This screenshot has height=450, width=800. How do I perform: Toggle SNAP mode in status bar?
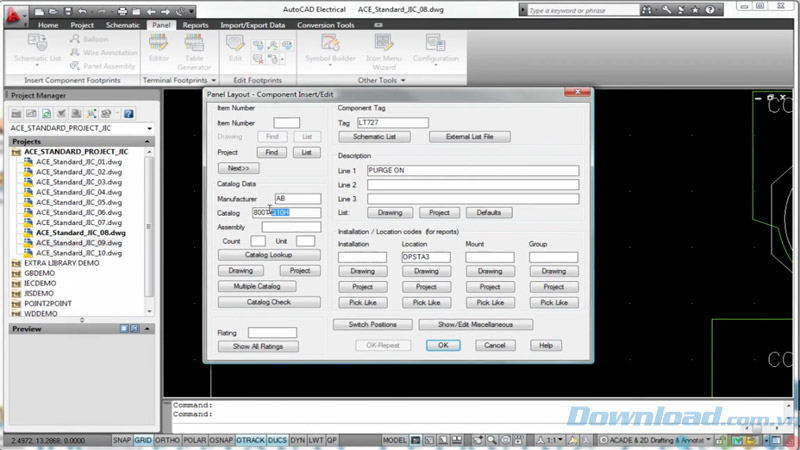pos(122,440)
